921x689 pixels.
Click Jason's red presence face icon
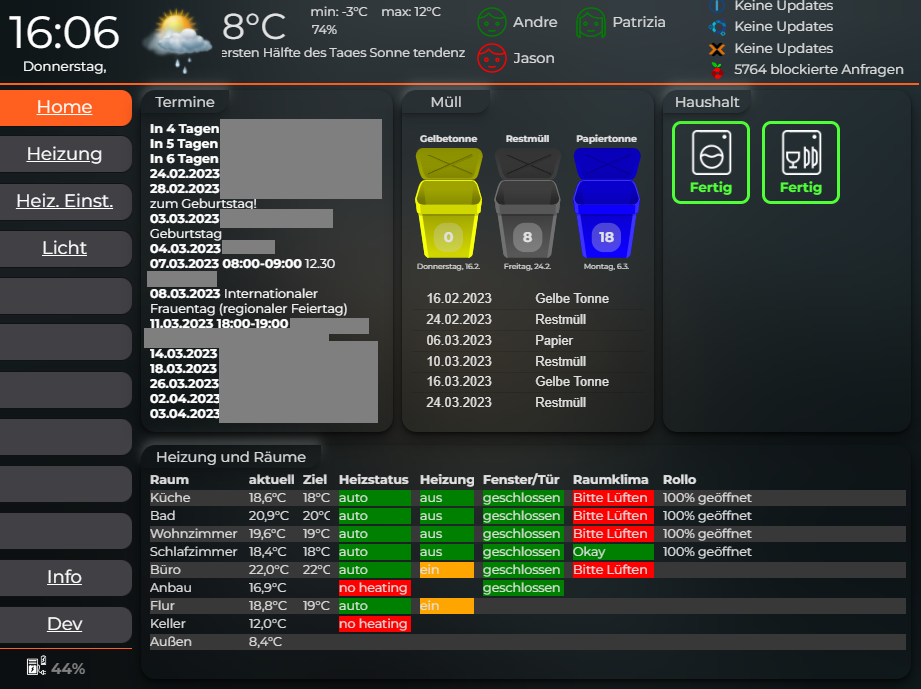tap(492, 58)
